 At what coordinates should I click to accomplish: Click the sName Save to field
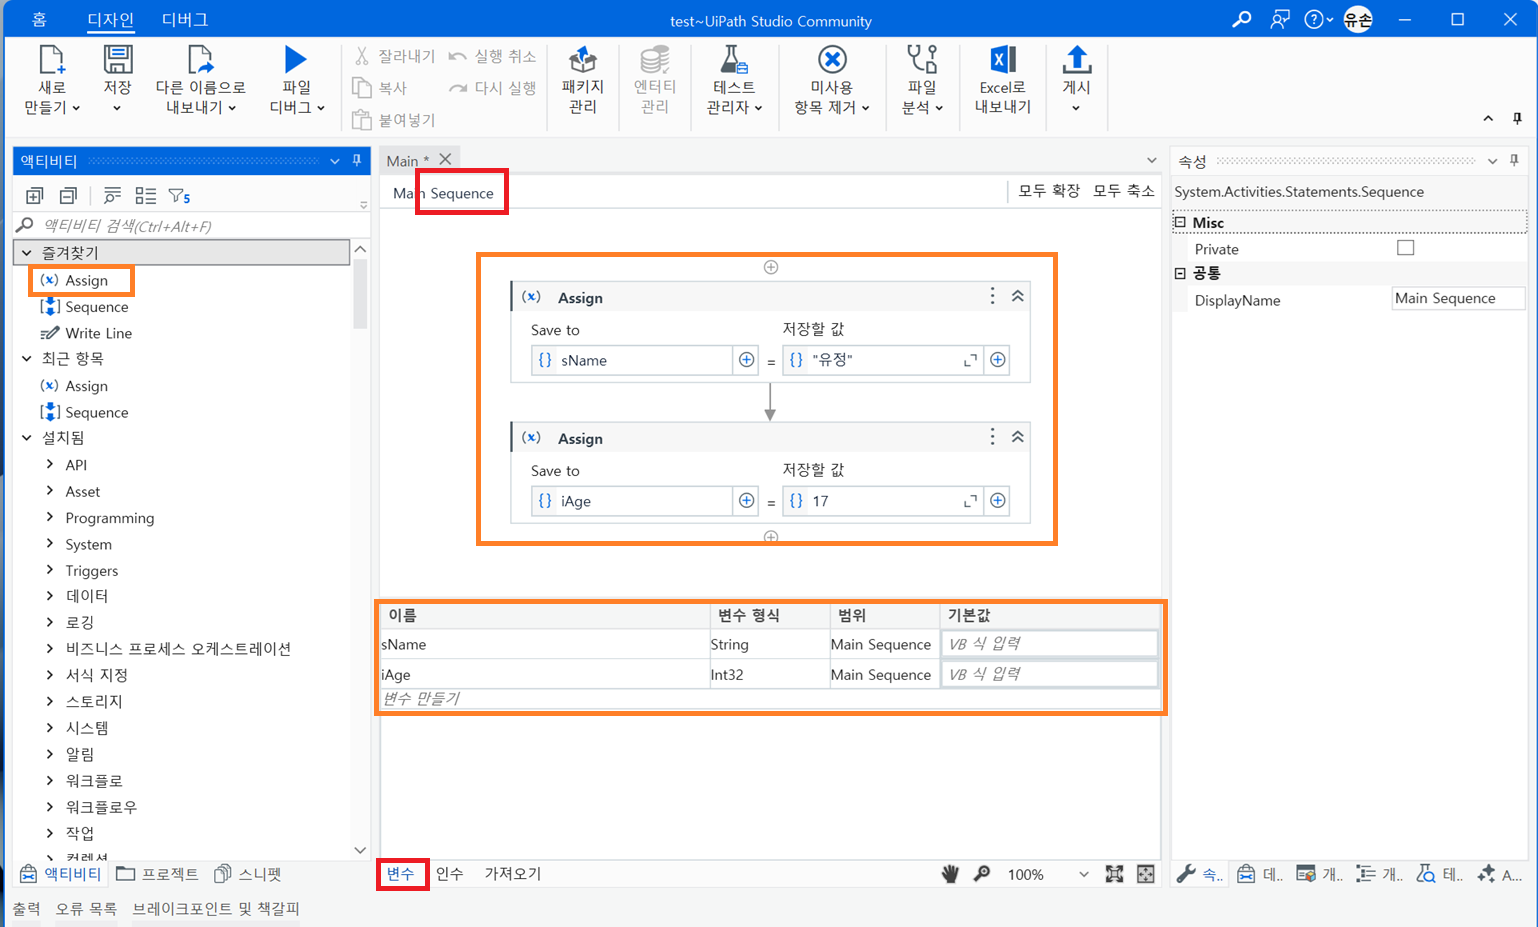point(632,360)
